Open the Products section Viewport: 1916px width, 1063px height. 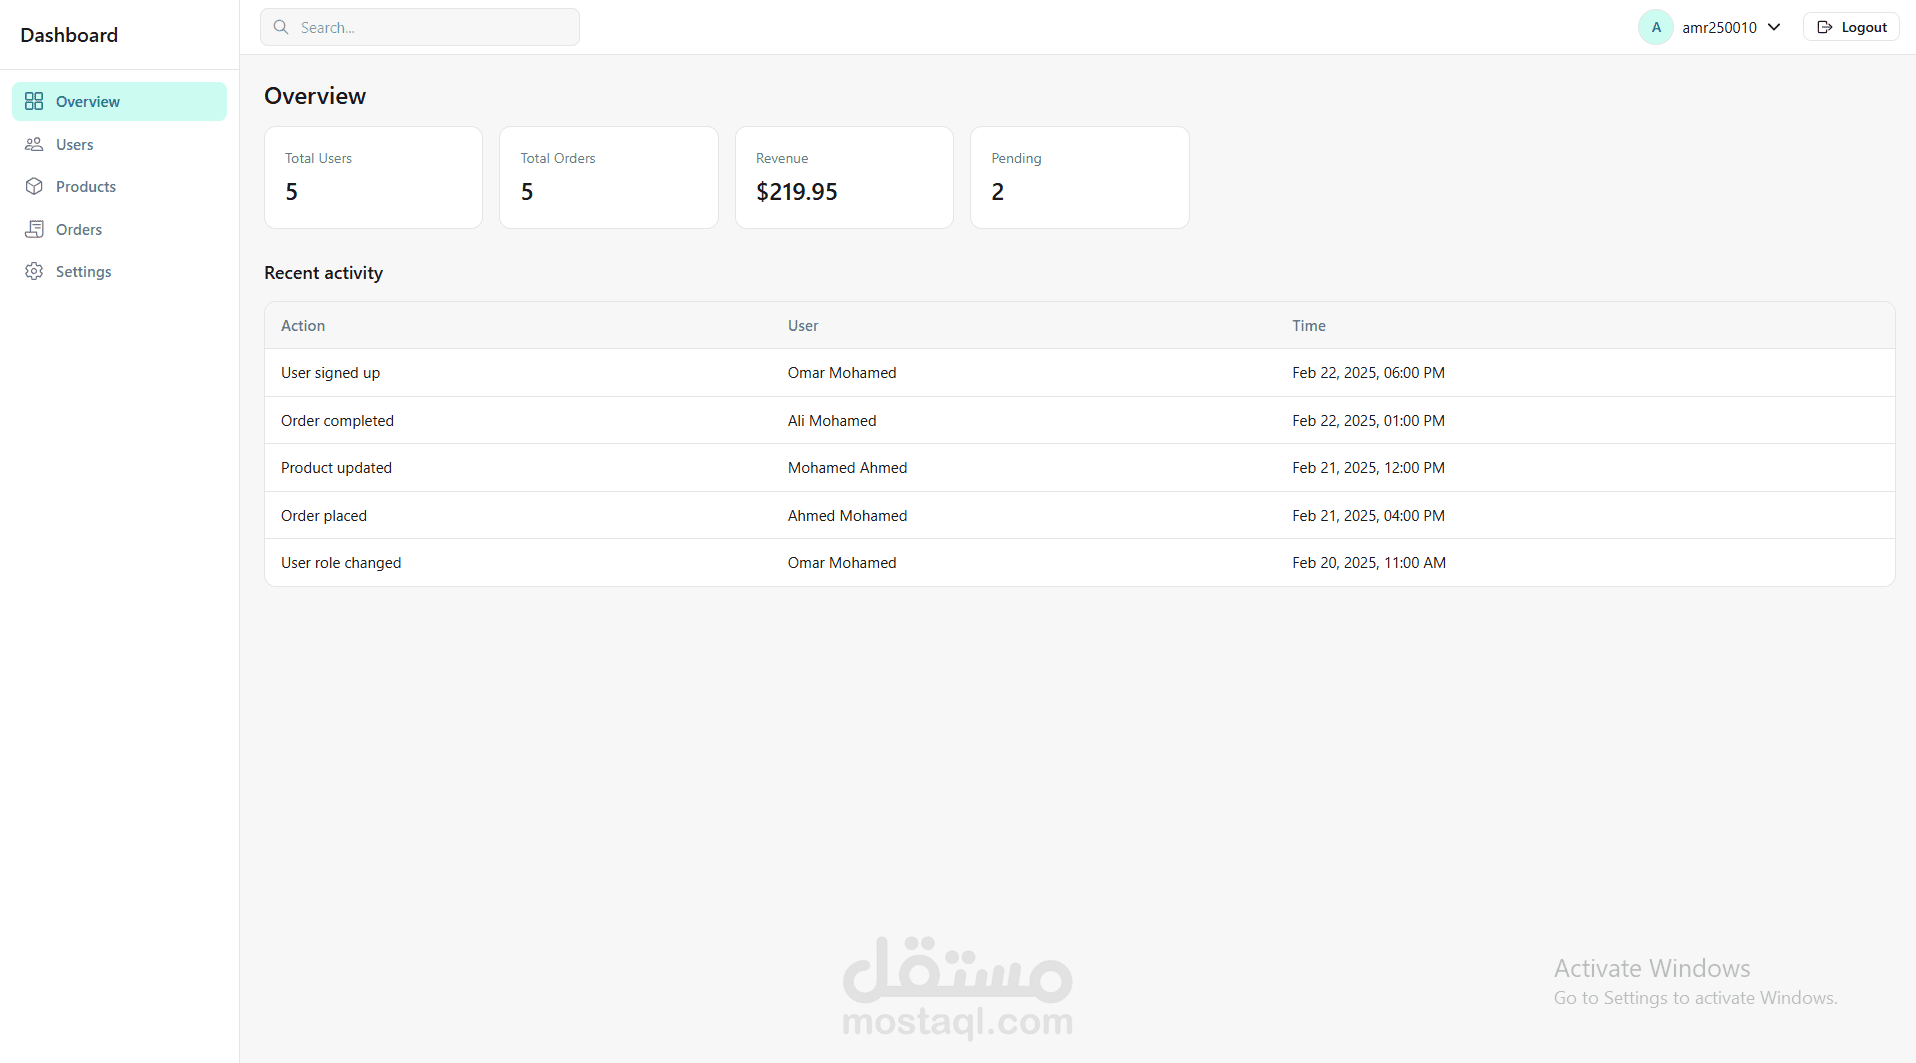click(119, 186)
